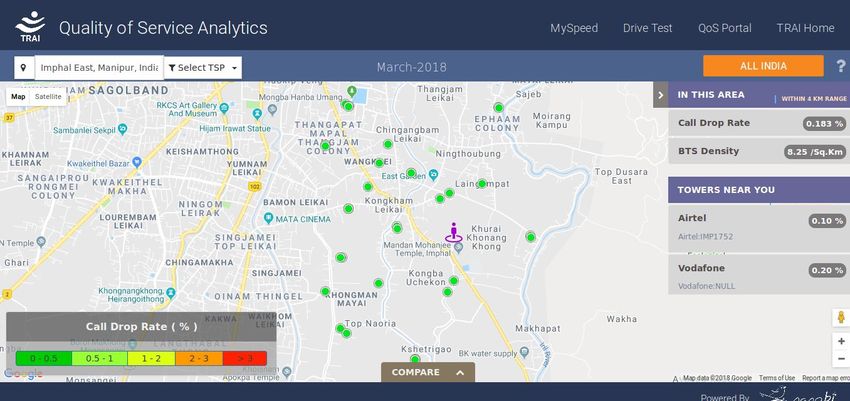
Task: Select green tower dot at Wangkhei
Action: point(379,163)
